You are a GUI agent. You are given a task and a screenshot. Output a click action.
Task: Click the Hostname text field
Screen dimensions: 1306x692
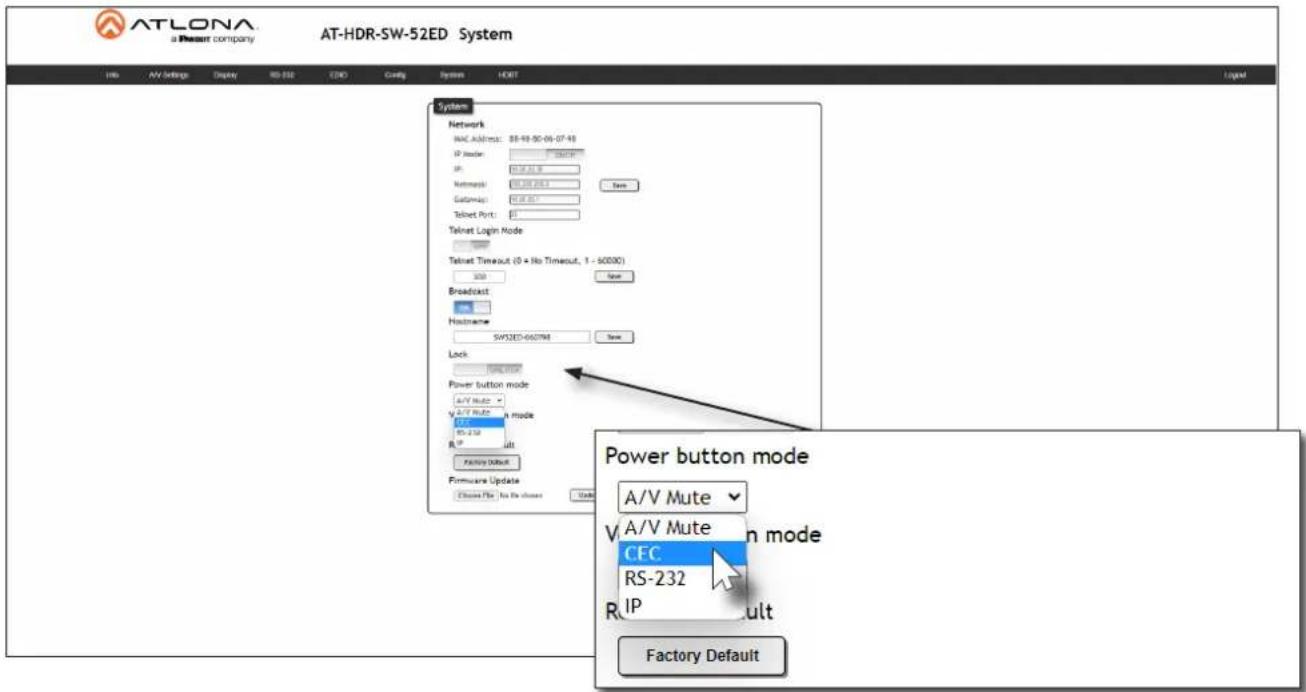pos(521,338)
